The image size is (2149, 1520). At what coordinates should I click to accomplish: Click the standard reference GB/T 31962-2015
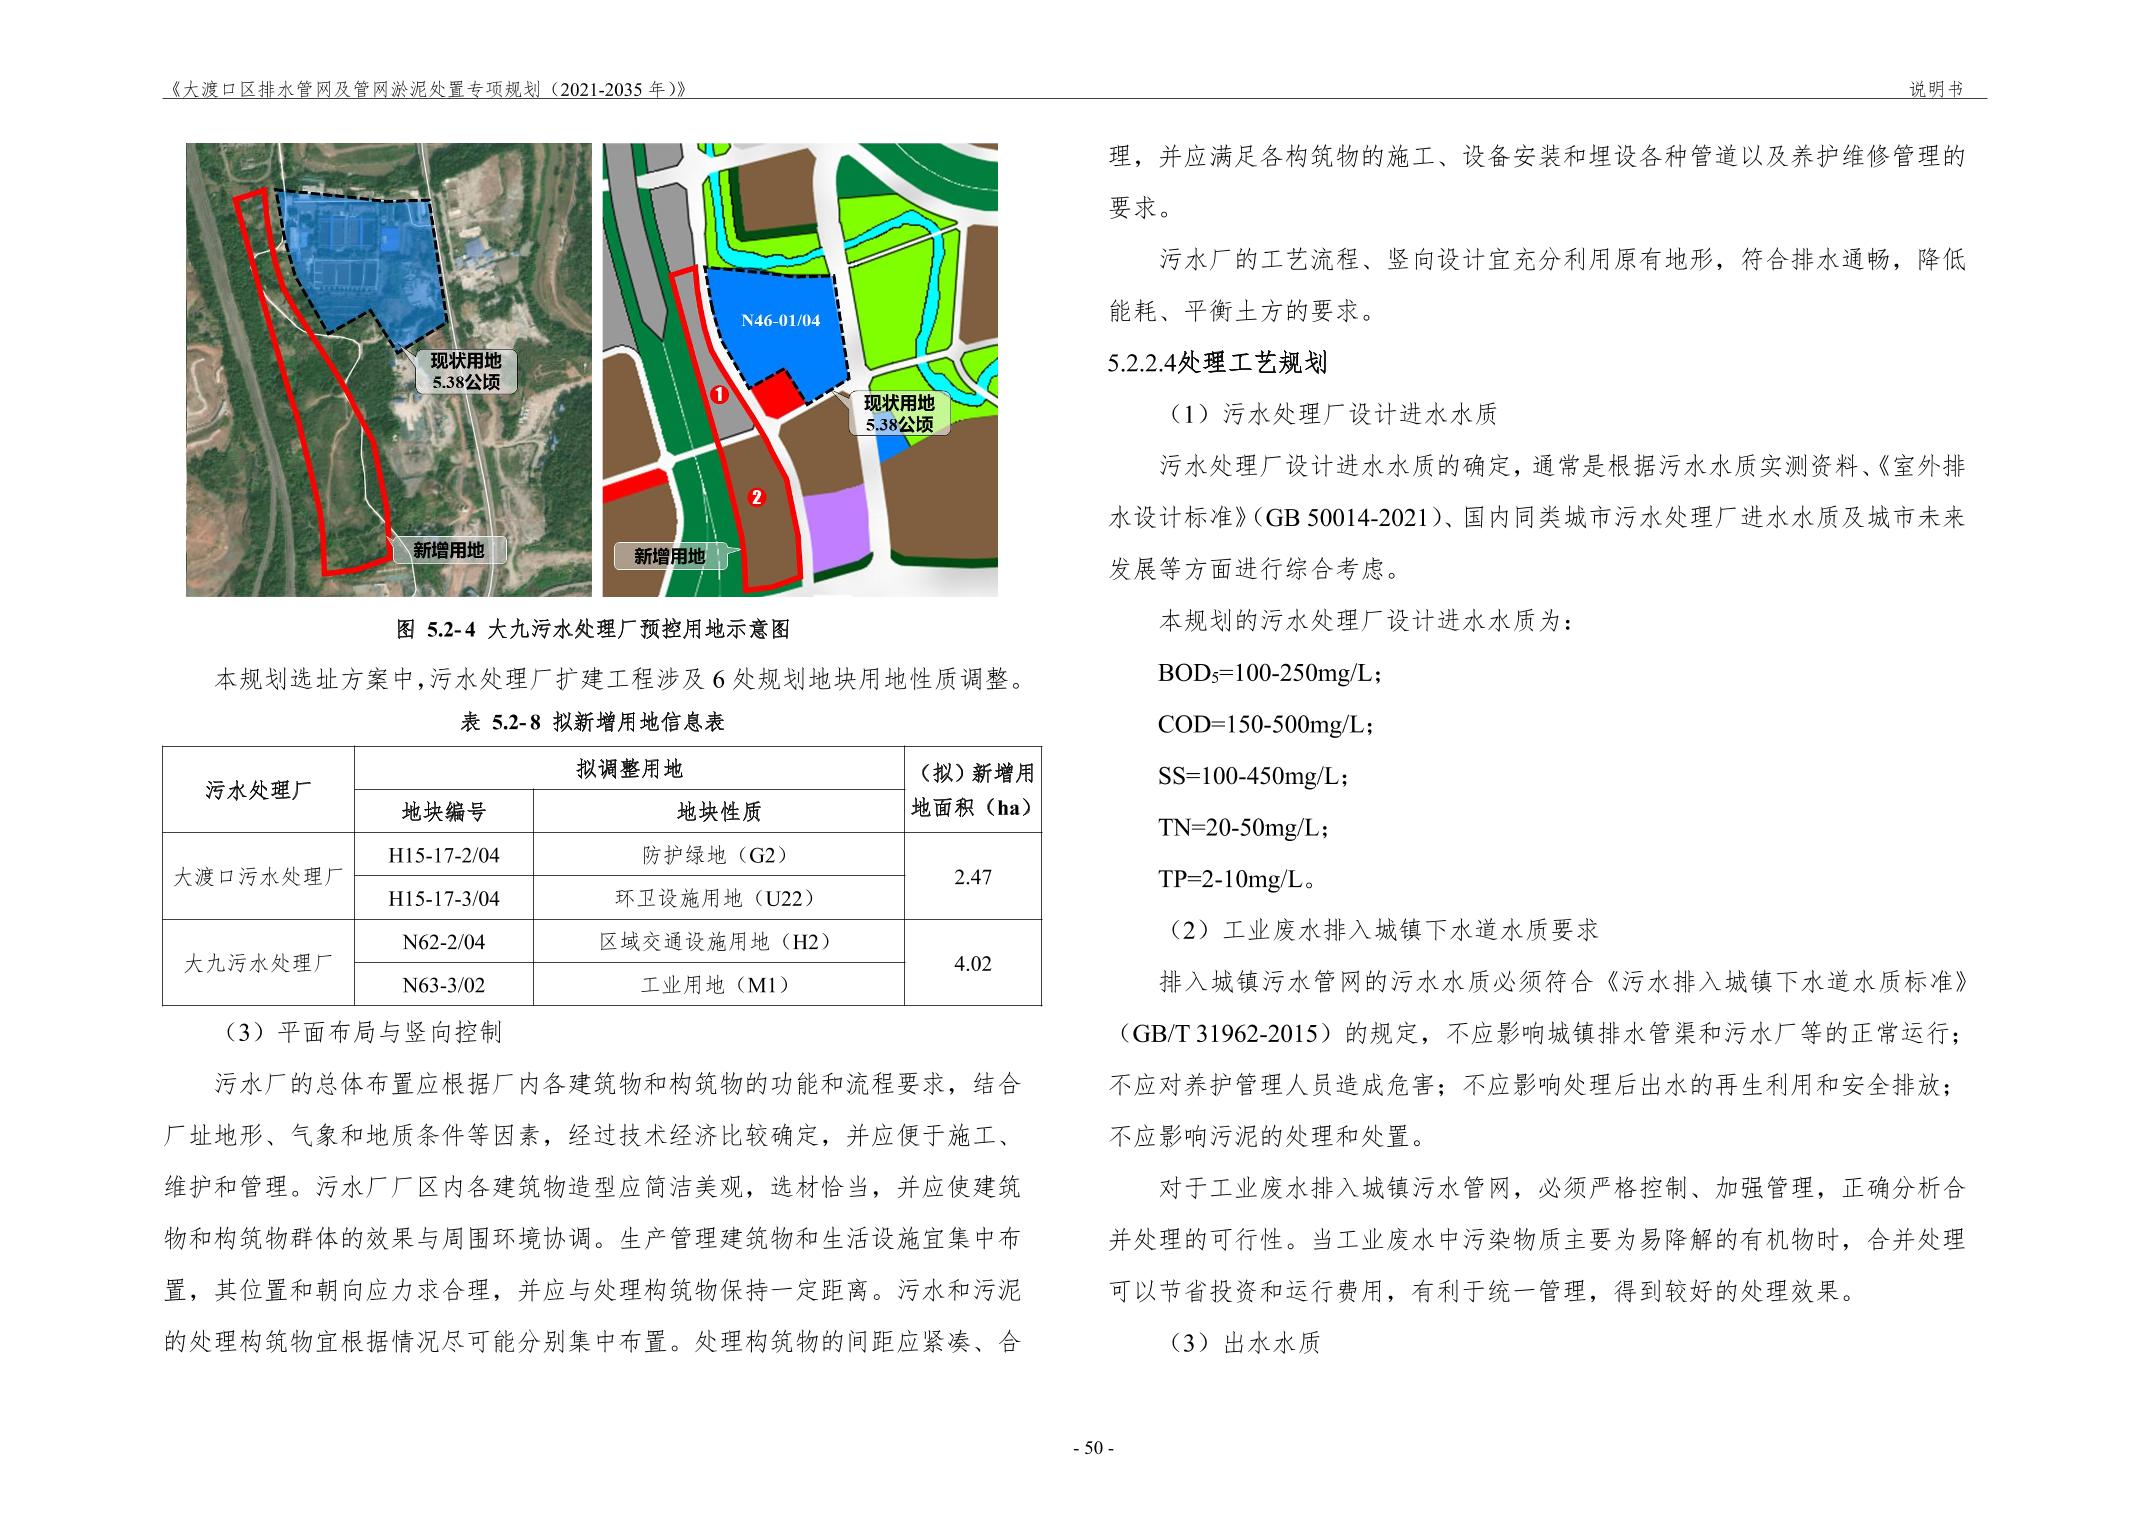(x=1227, y=1034)
